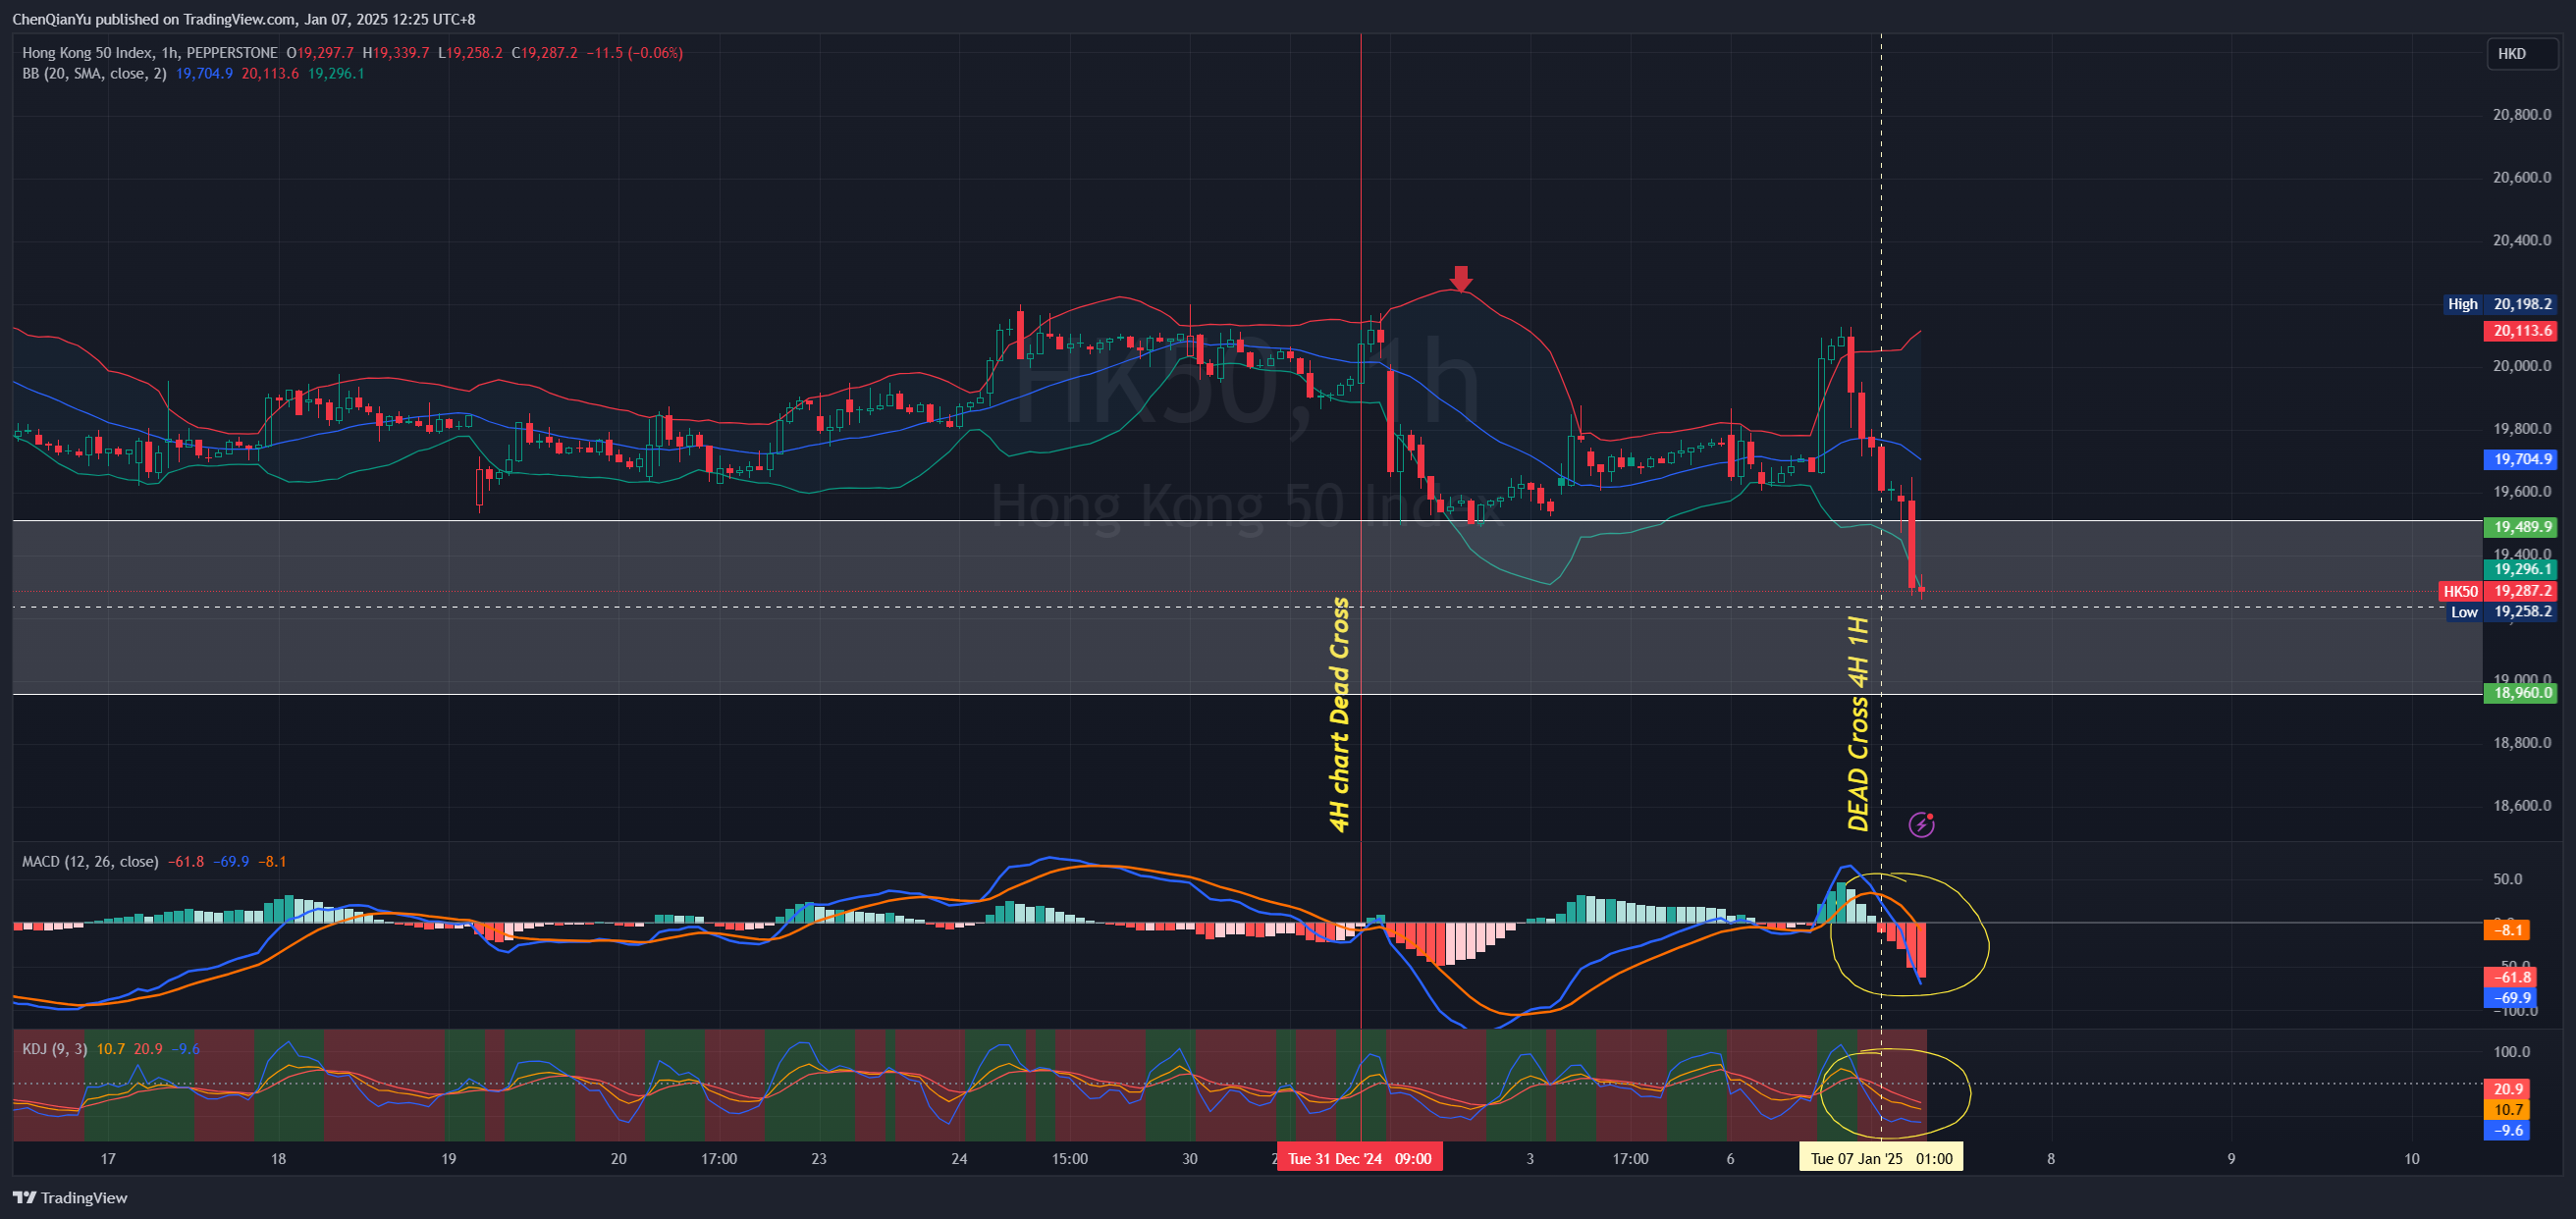Viewport: 2576px width, 1219px height.
Task: Click the 19,800.0 price scale value
Action: (x=2522, y=429)
